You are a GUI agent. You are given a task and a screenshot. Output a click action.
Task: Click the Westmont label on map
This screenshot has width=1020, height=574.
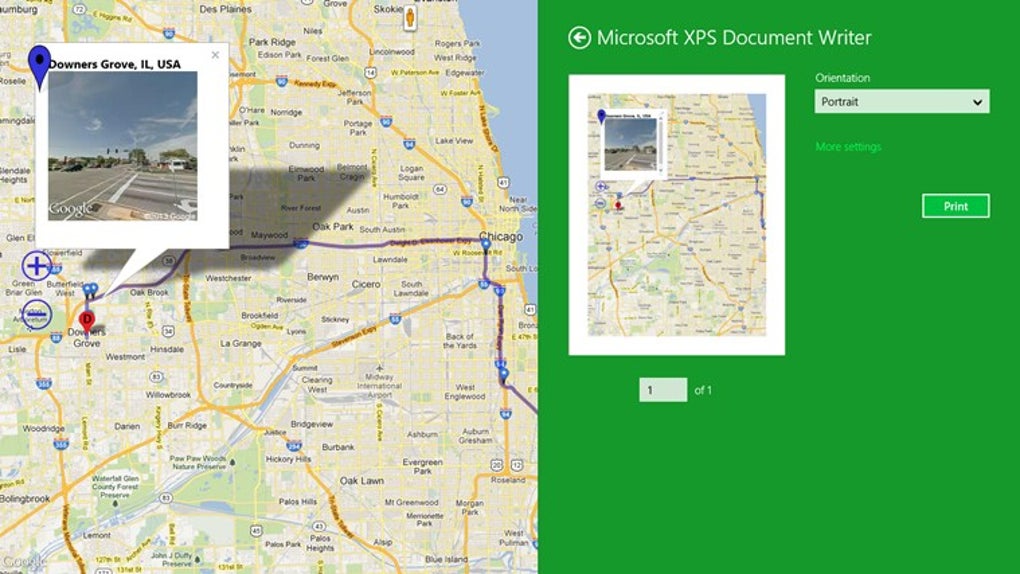pyautogui.click(x=126, y=357)
